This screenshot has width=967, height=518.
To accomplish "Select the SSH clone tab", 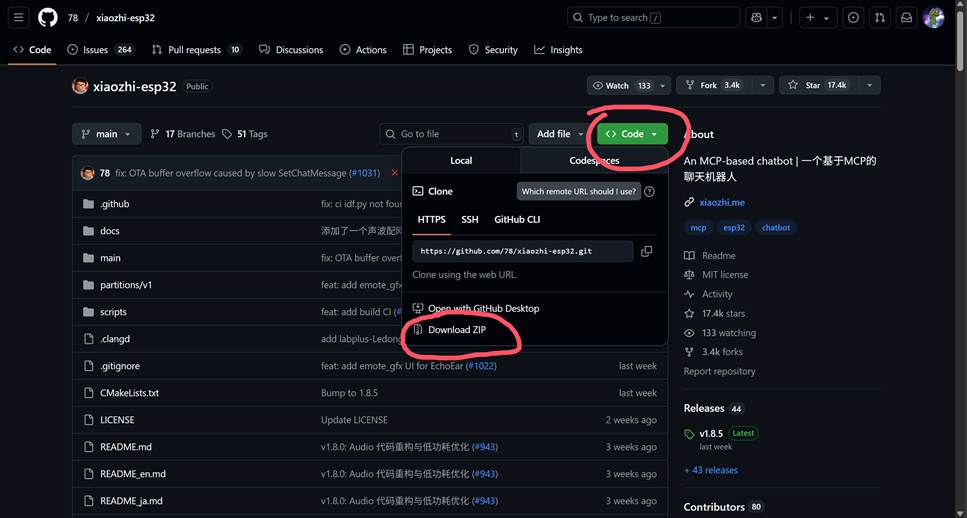I will [469, 219].
